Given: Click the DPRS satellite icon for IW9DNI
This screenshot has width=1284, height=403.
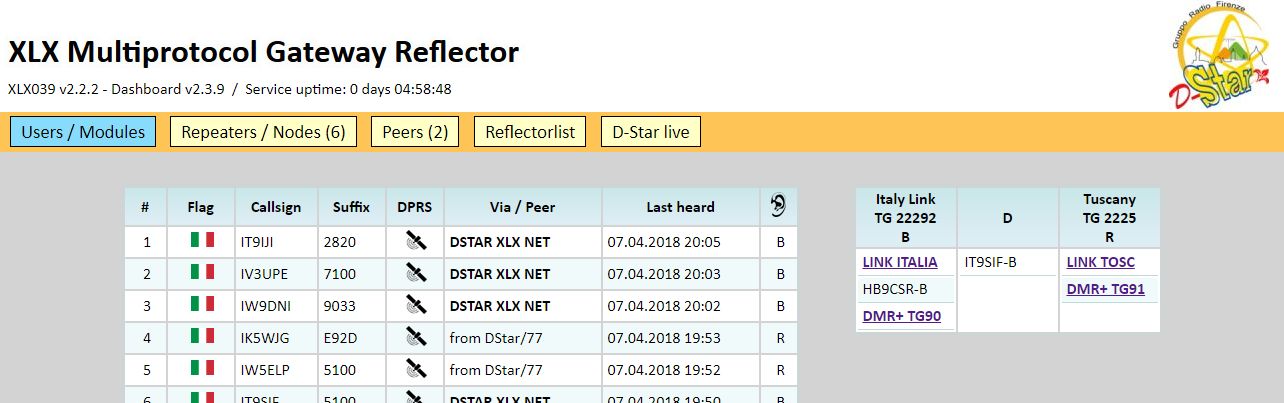Looking at the screenshot, I should [414, 306].
